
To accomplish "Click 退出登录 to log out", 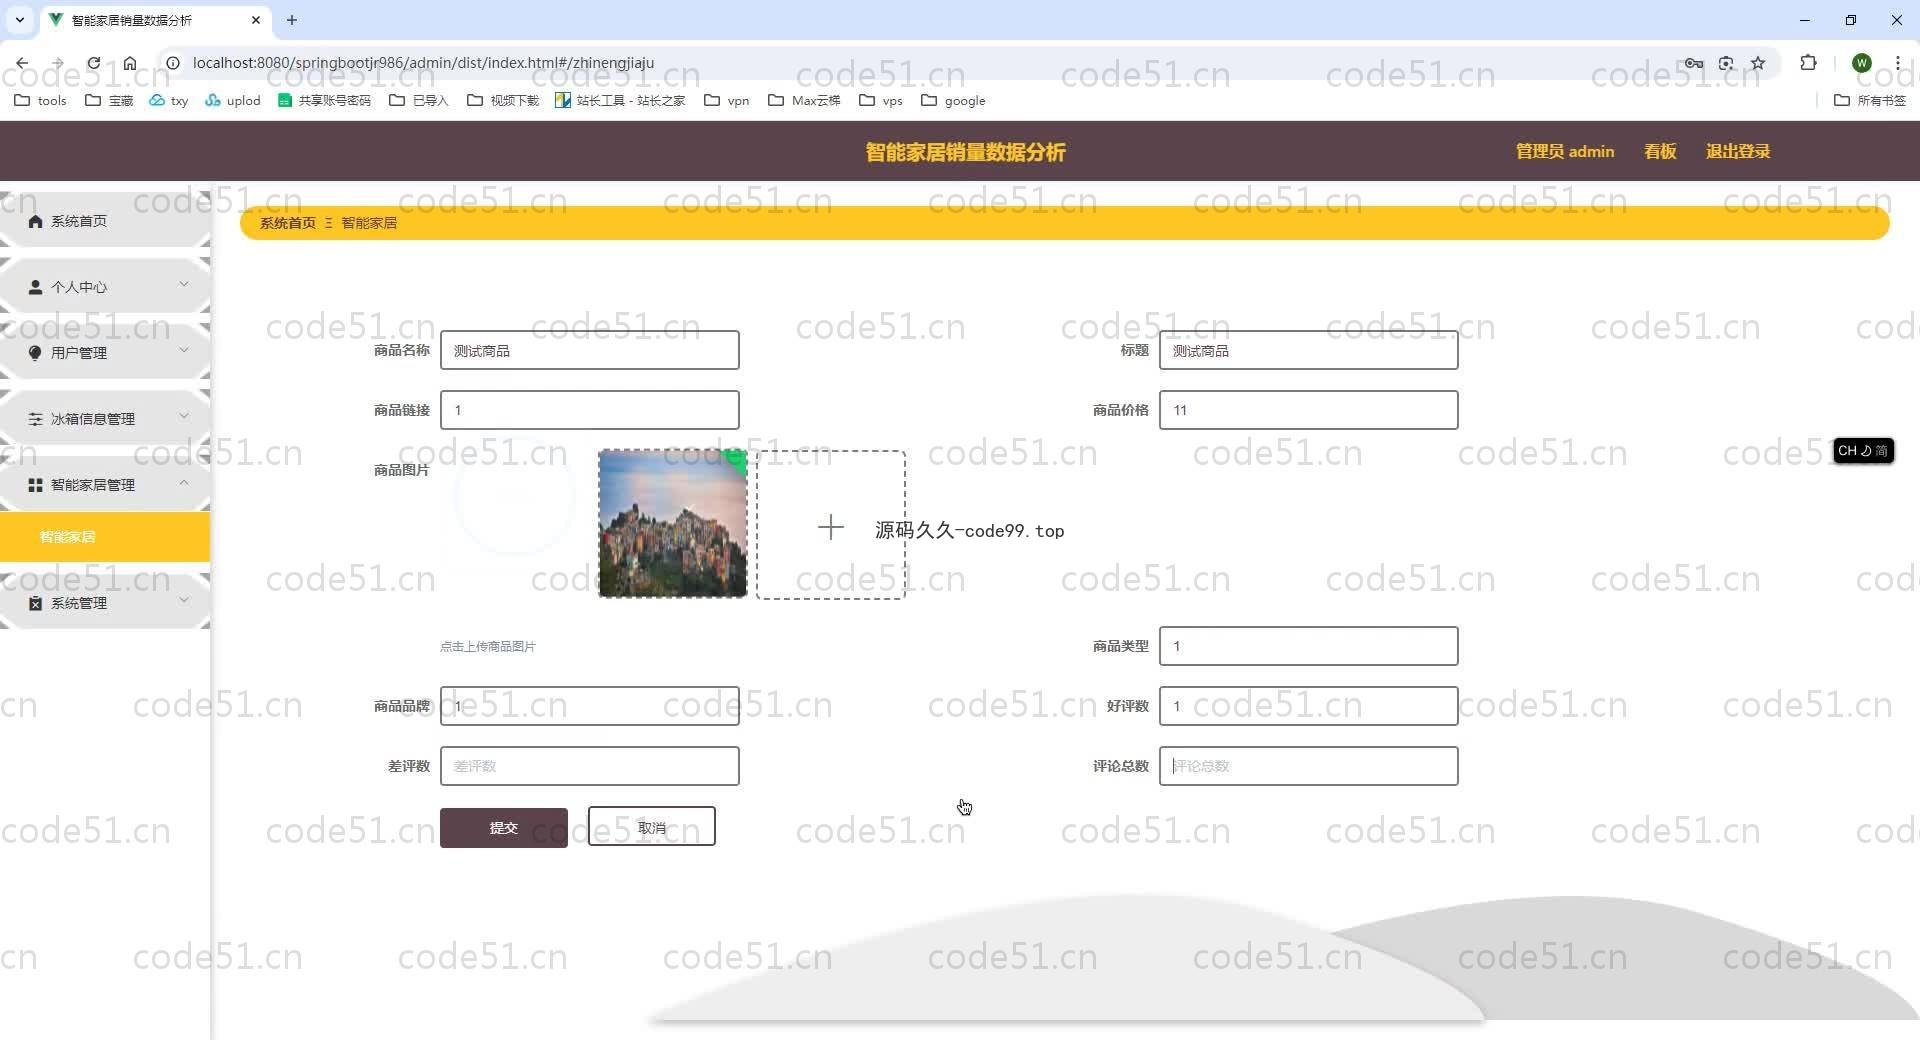I will (1738, 152).
